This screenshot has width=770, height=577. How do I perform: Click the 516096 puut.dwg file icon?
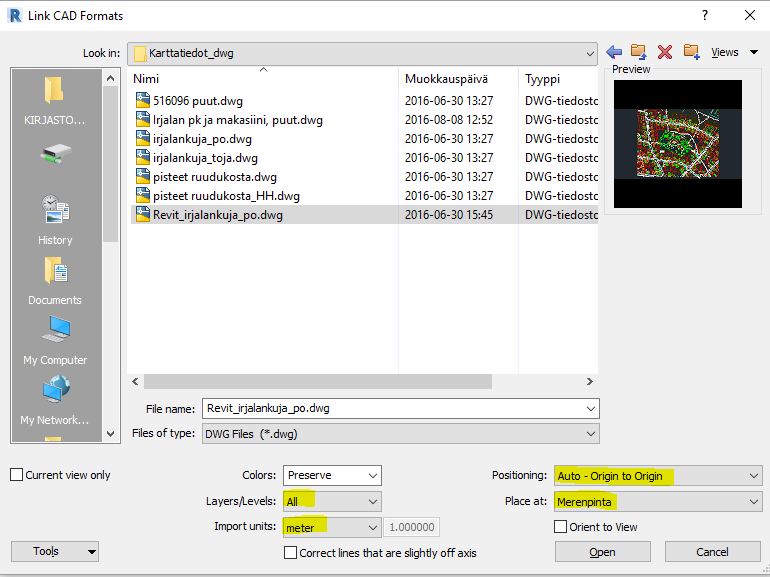click(142, 101)
